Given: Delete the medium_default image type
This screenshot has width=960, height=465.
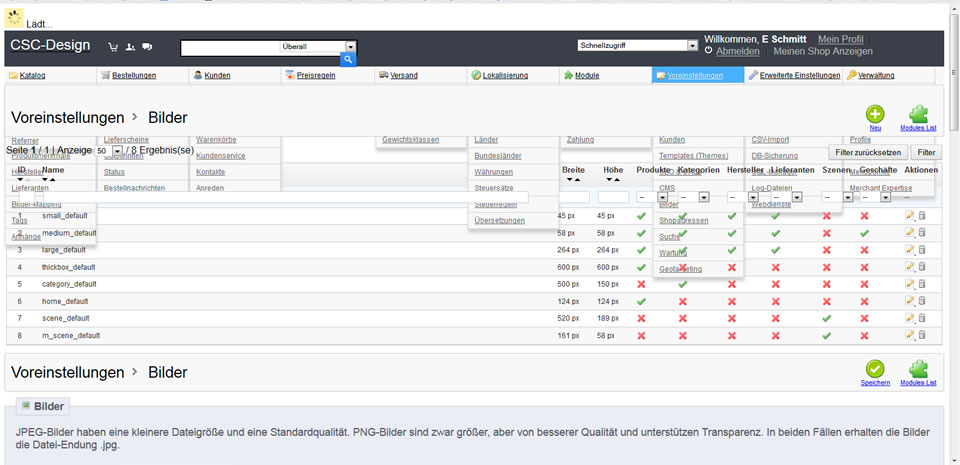Looking at the screenshot, I should tap(922, 232).
